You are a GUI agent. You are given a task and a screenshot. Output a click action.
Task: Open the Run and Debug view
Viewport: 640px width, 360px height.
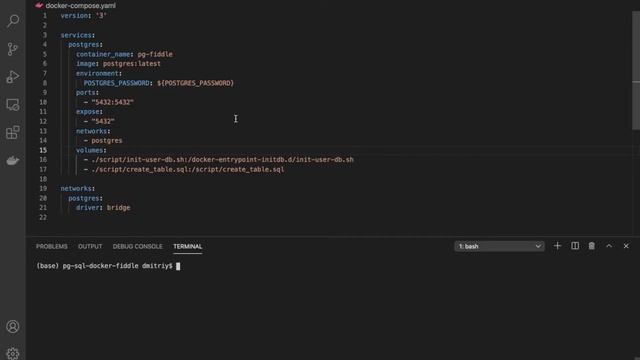click(x=13, y=77)
